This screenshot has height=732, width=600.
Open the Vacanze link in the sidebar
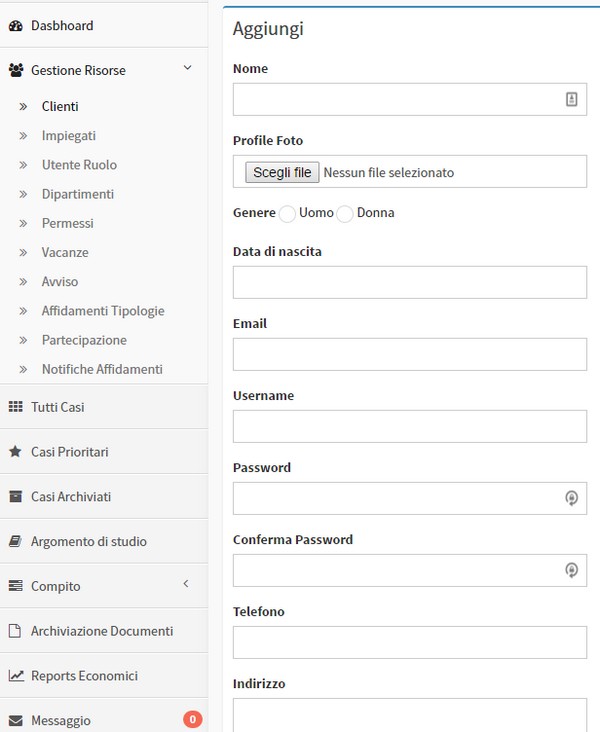65,253
